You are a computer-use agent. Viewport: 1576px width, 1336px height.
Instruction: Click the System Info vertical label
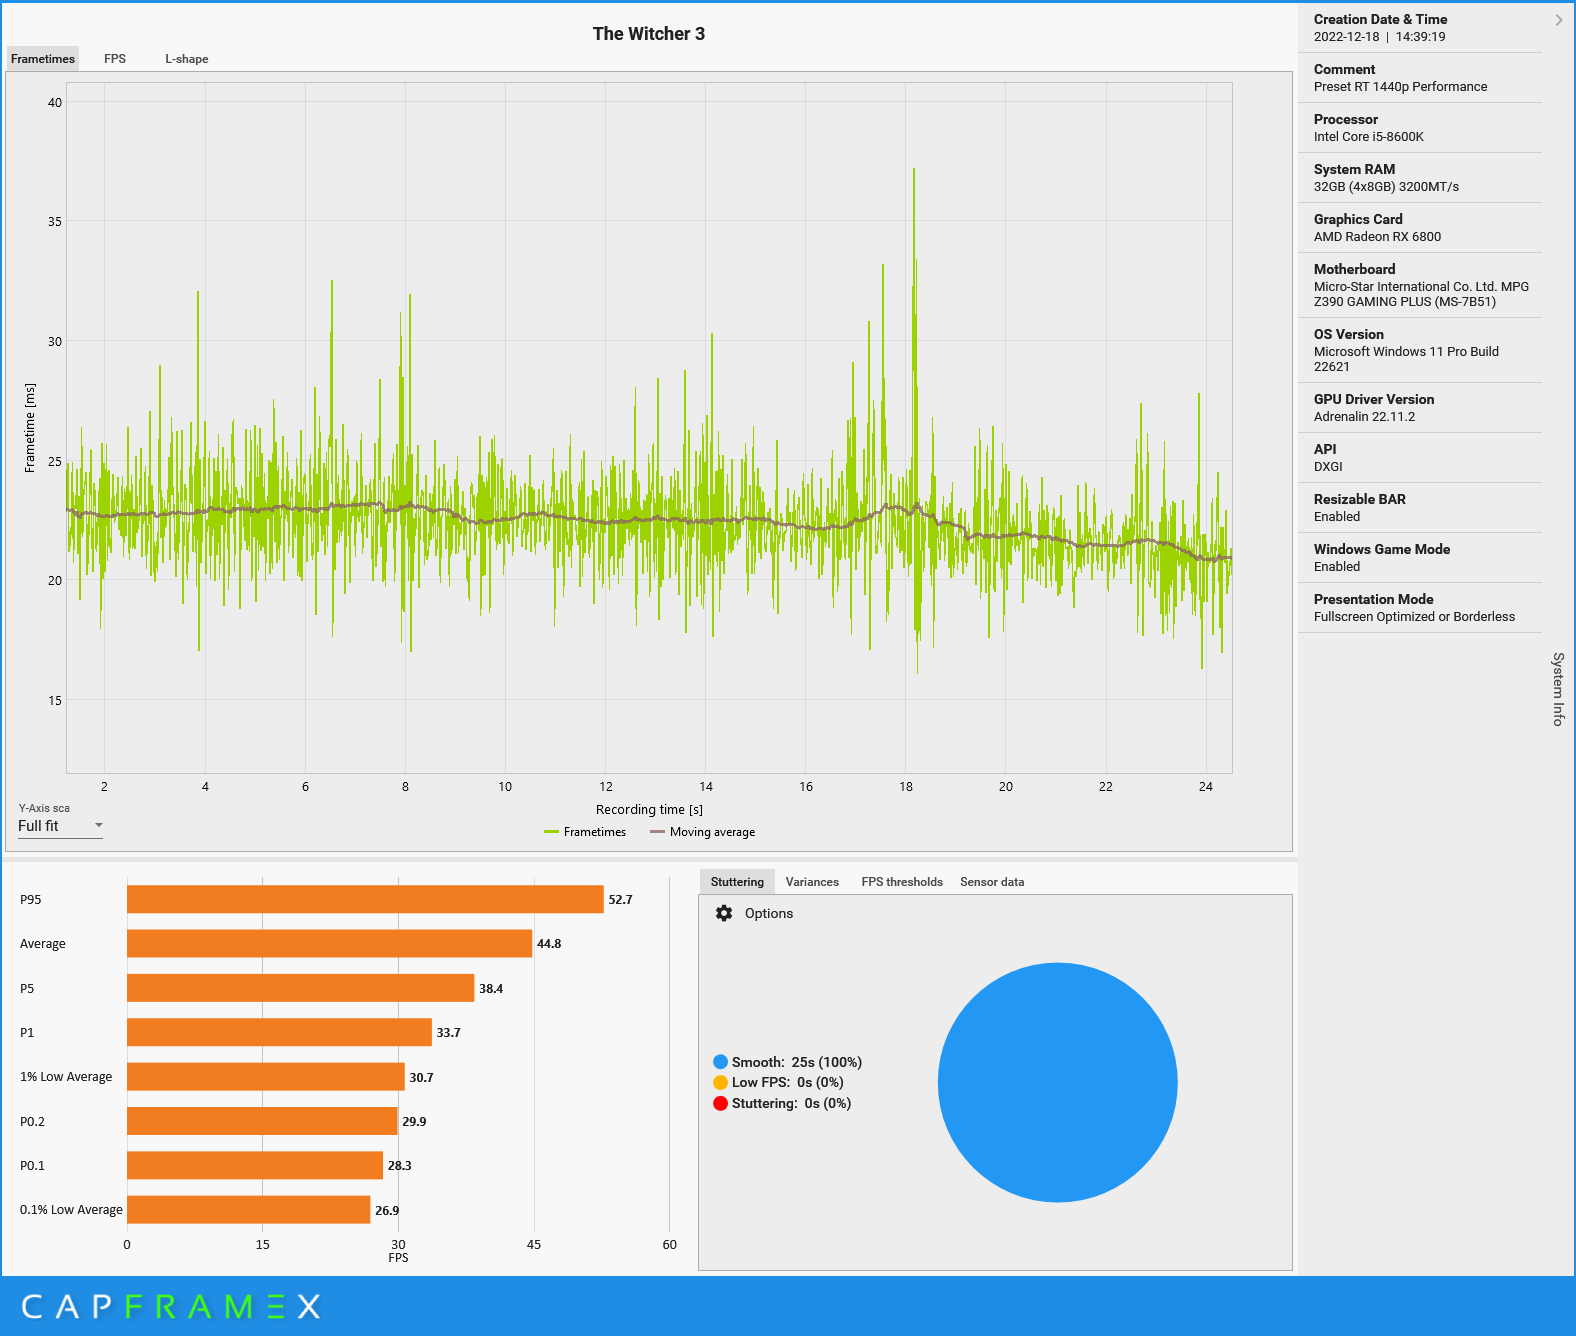tap(1558, 689)
